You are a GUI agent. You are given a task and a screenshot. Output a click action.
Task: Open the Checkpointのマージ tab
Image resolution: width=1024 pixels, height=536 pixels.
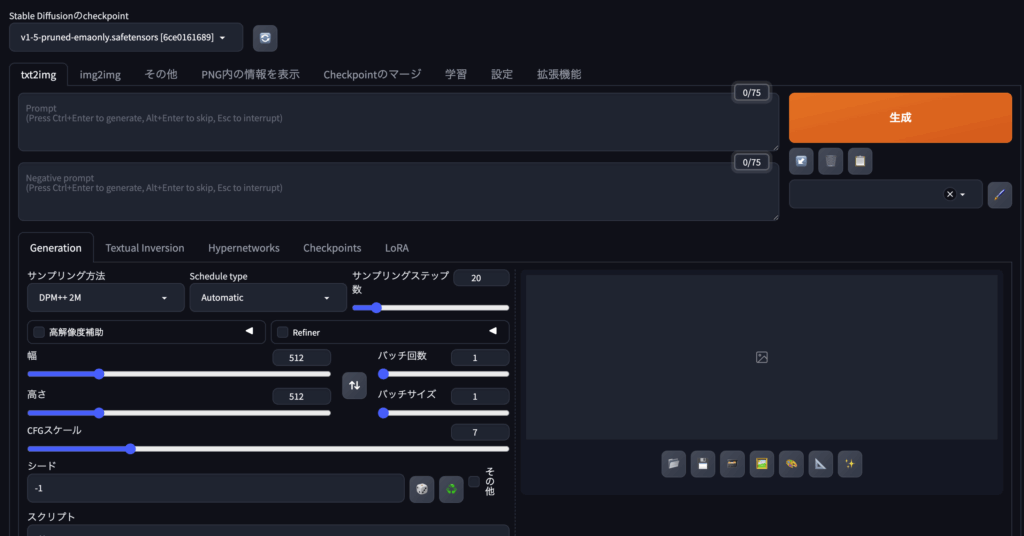coord(372,74)
